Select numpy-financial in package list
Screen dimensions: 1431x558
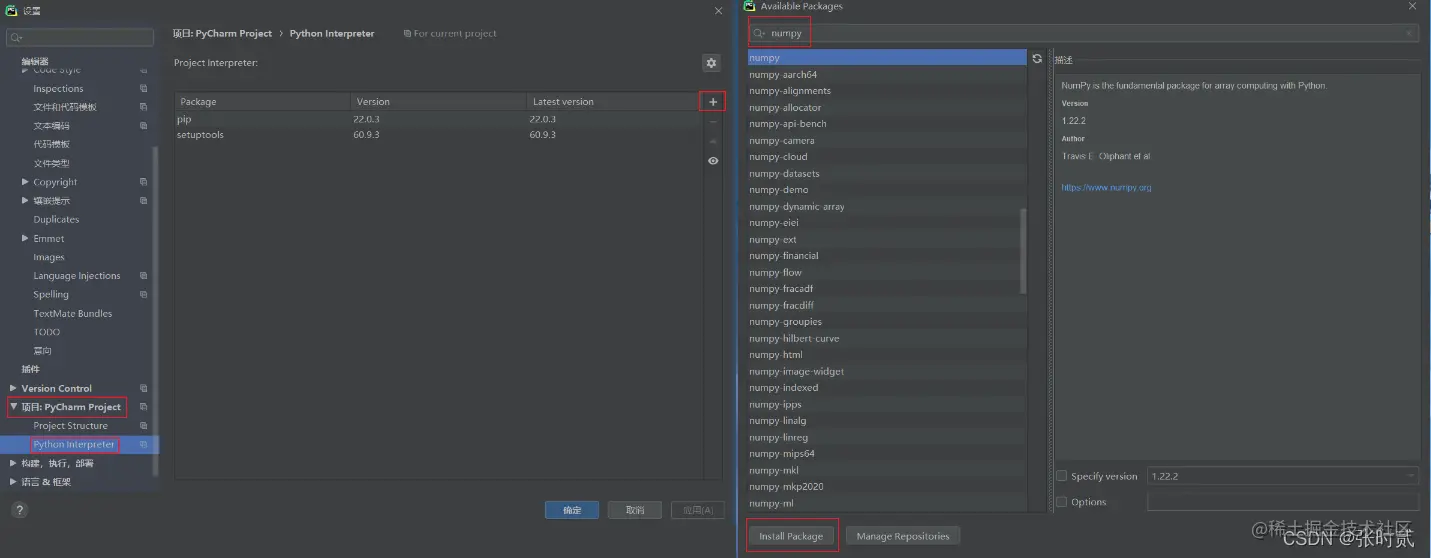887,256
